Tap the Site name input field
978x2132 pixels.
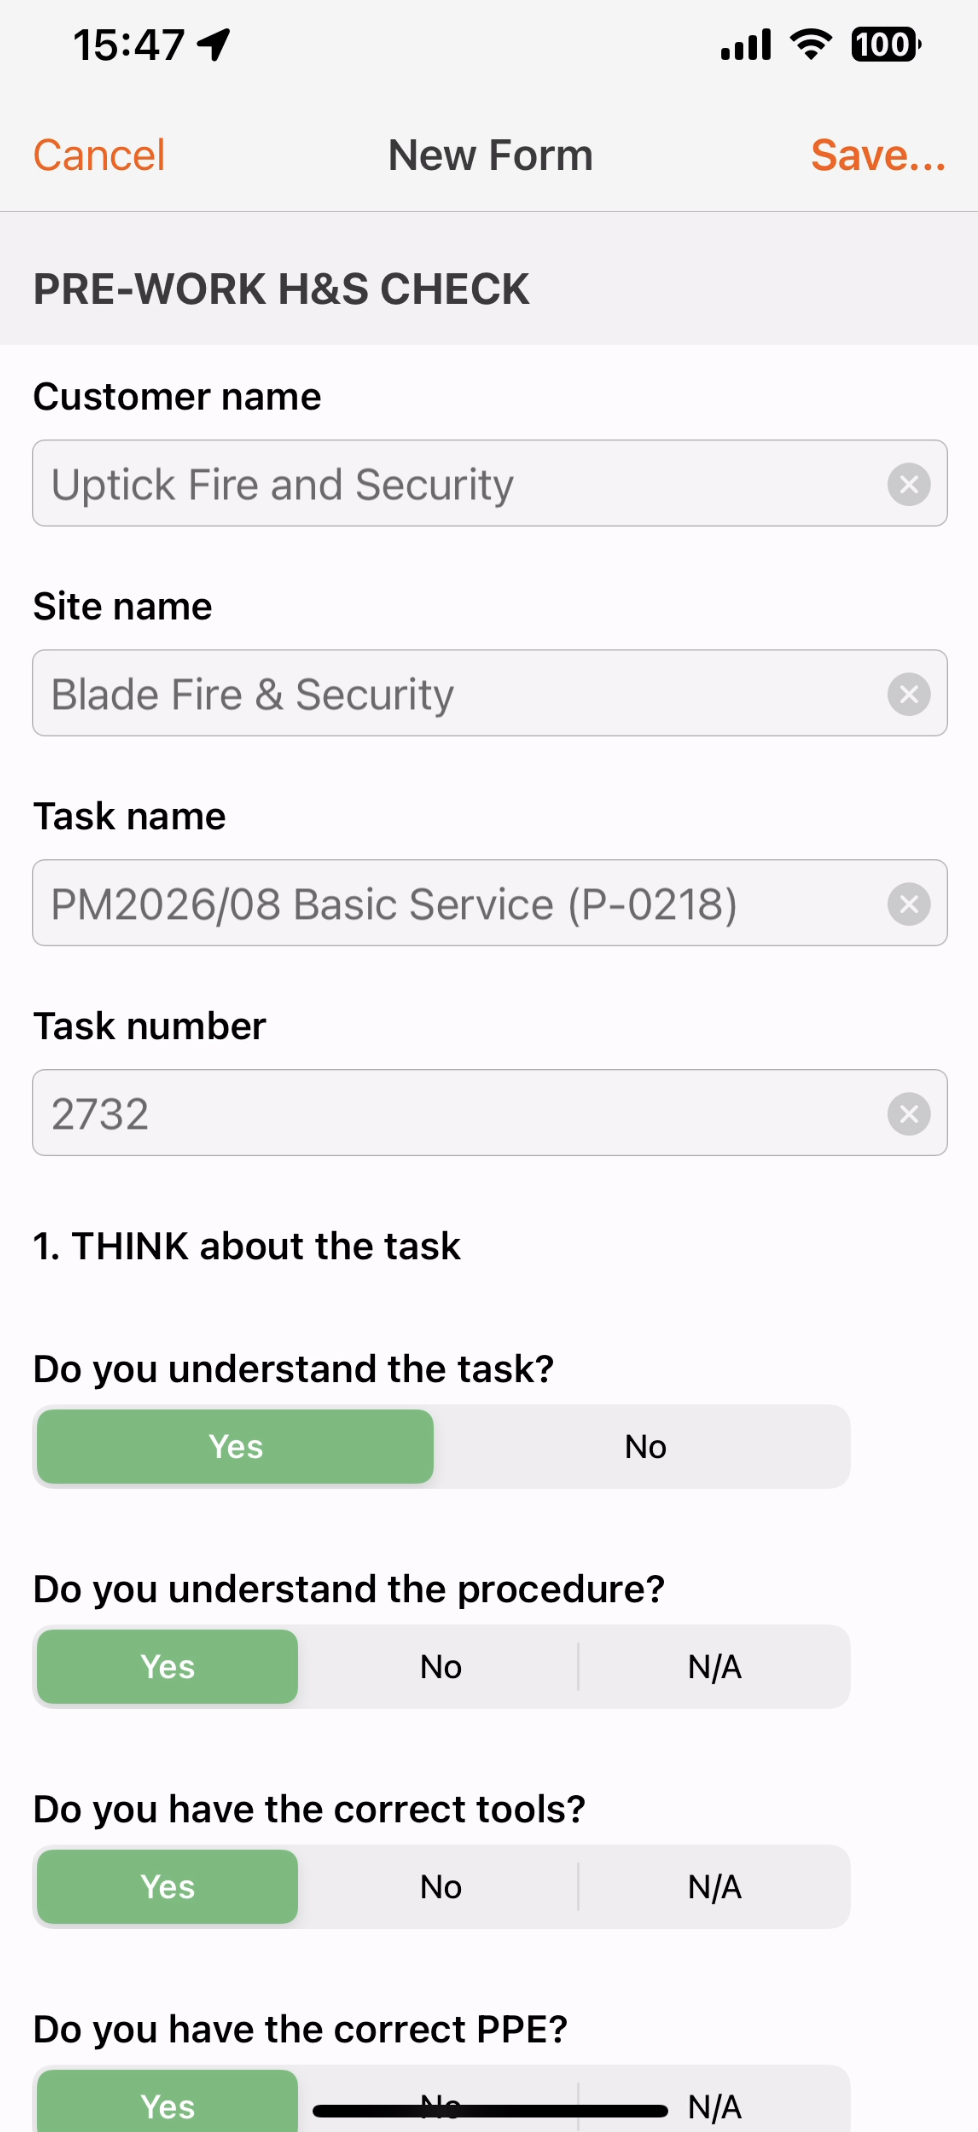pos(460,694)
